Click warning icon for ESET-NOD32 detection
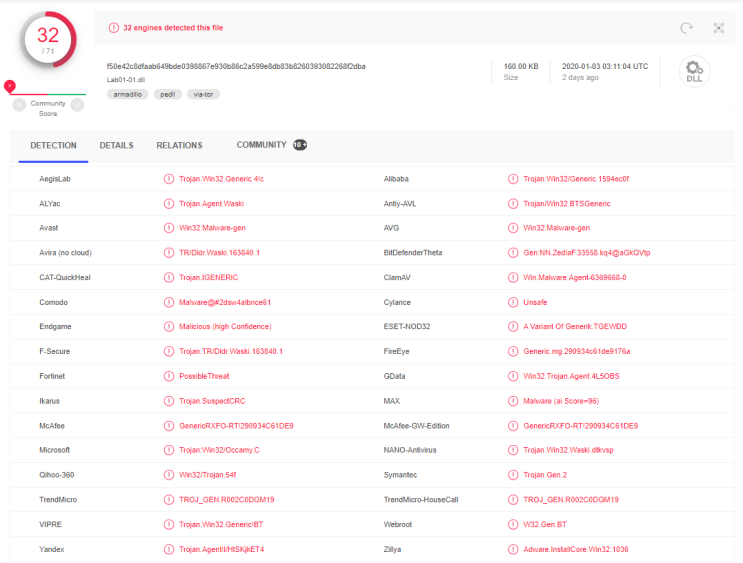 [x=513, y=327]
